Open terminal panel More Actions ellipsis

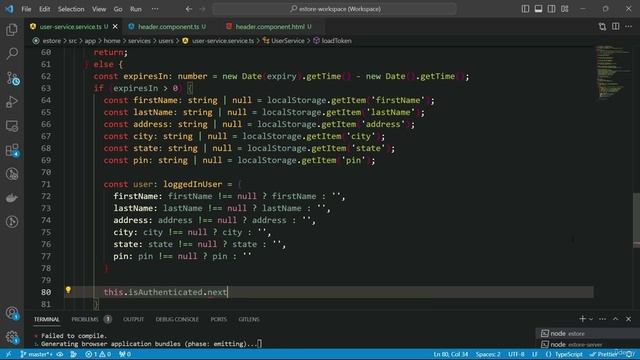click(602, 319)
